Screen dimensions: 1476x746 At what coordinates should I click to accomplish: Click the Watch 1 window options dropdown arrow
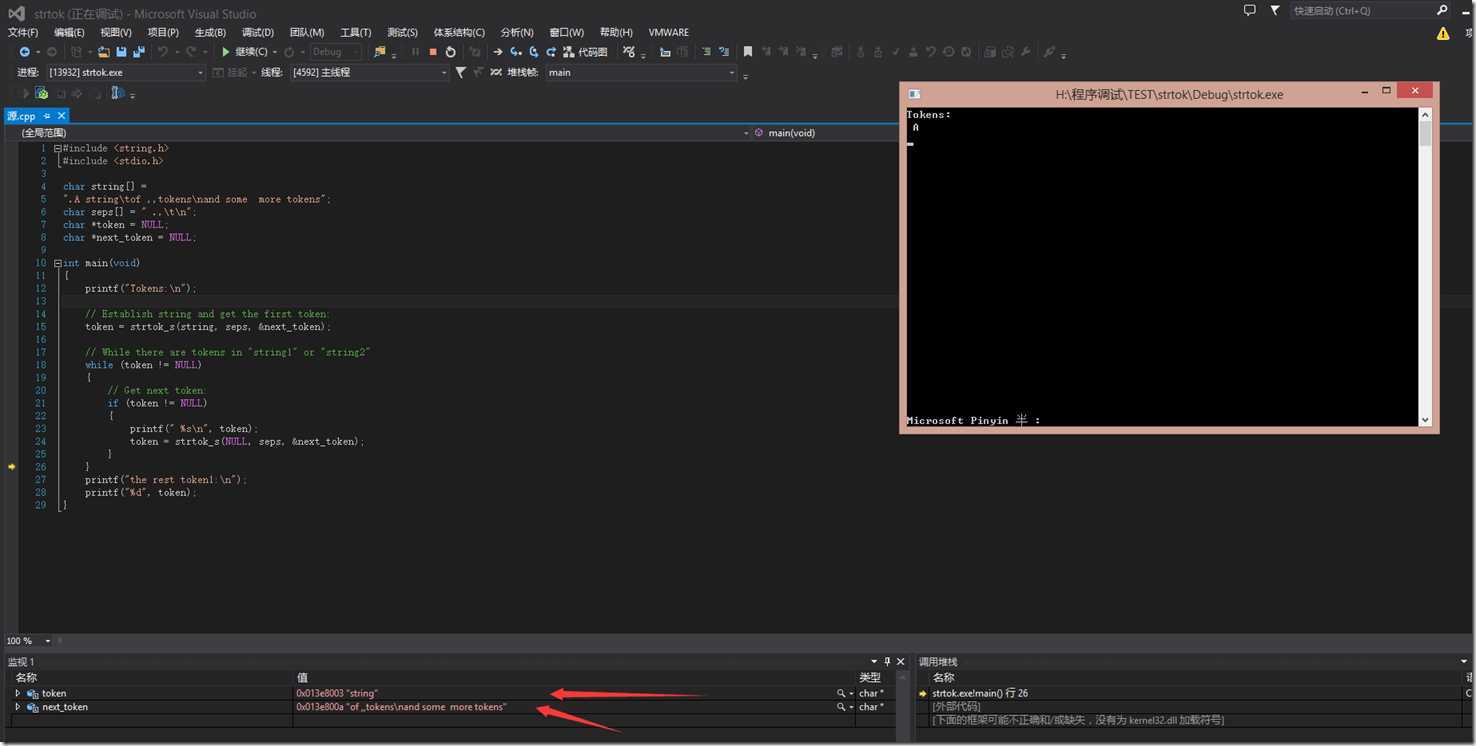coord(874,662)
